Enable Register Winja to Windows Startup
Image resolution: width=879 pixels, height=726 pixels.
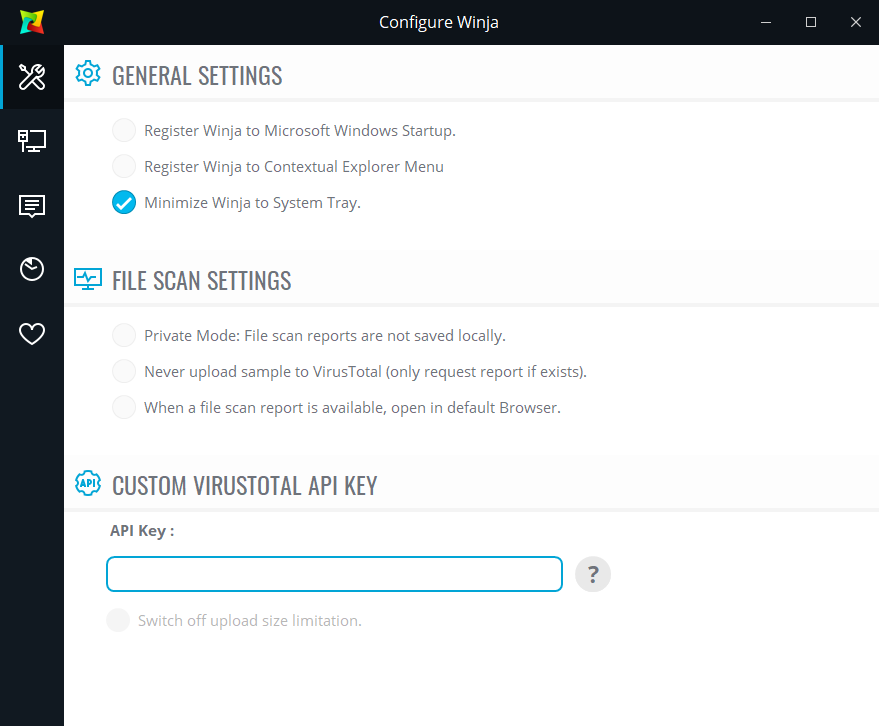point(124,130)
